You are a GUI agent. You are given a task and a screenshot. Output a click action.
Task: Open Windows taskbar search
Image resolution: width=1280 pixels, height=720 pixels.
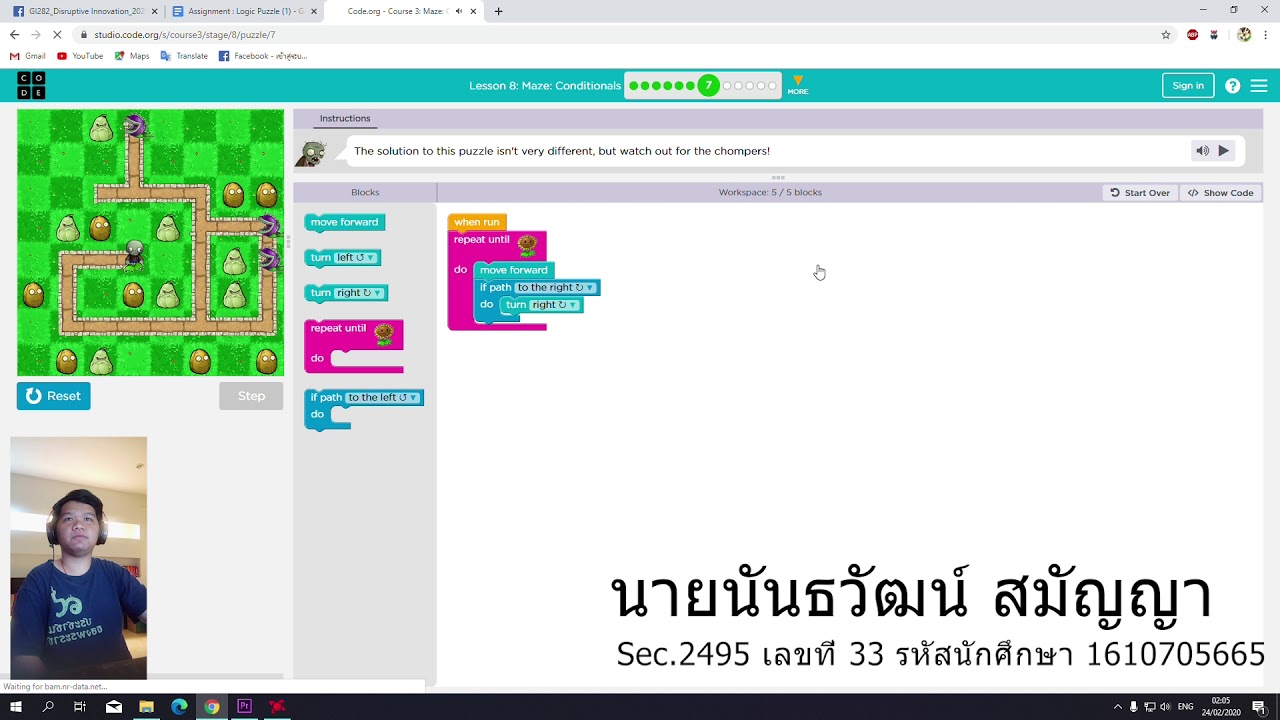pyautogui.click(x=48, y=707)
